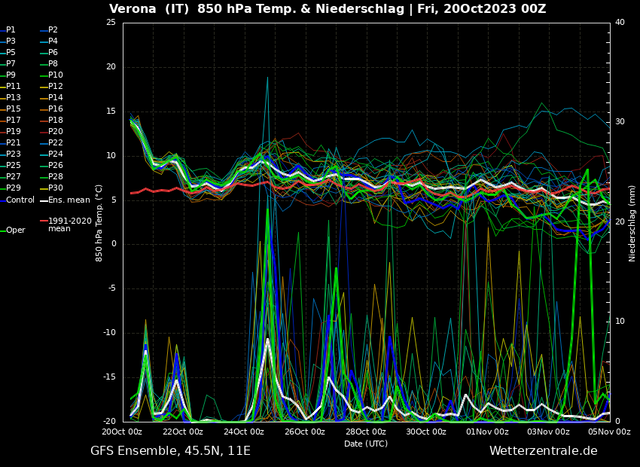Click the '28Oct 00z' date tick label
Screen dimensions: 640x467
click(366, 432)
